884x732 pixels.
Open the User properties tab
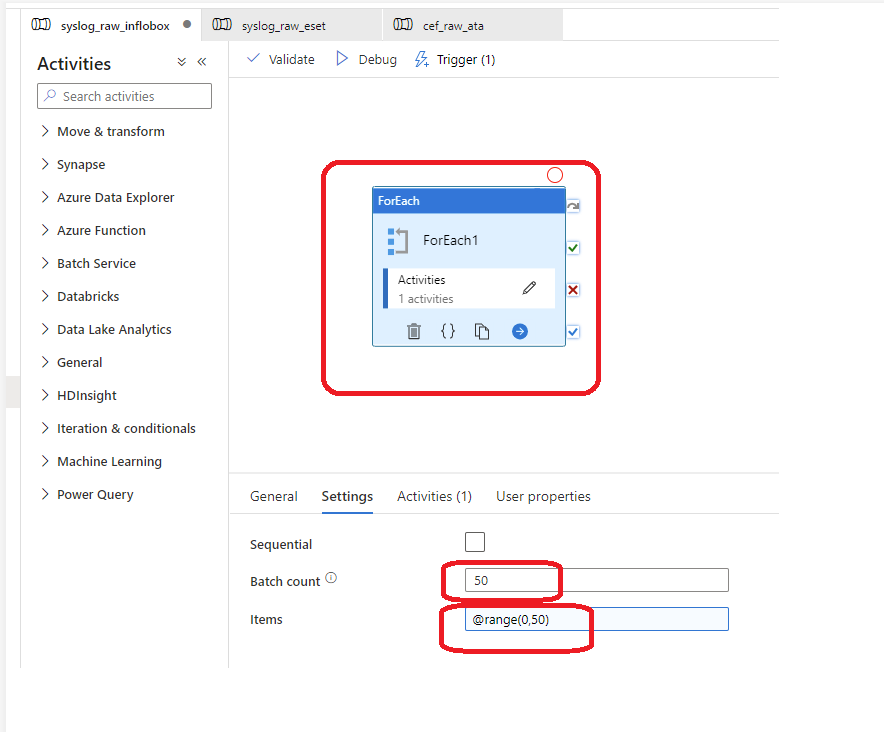(x=543, y=496)
